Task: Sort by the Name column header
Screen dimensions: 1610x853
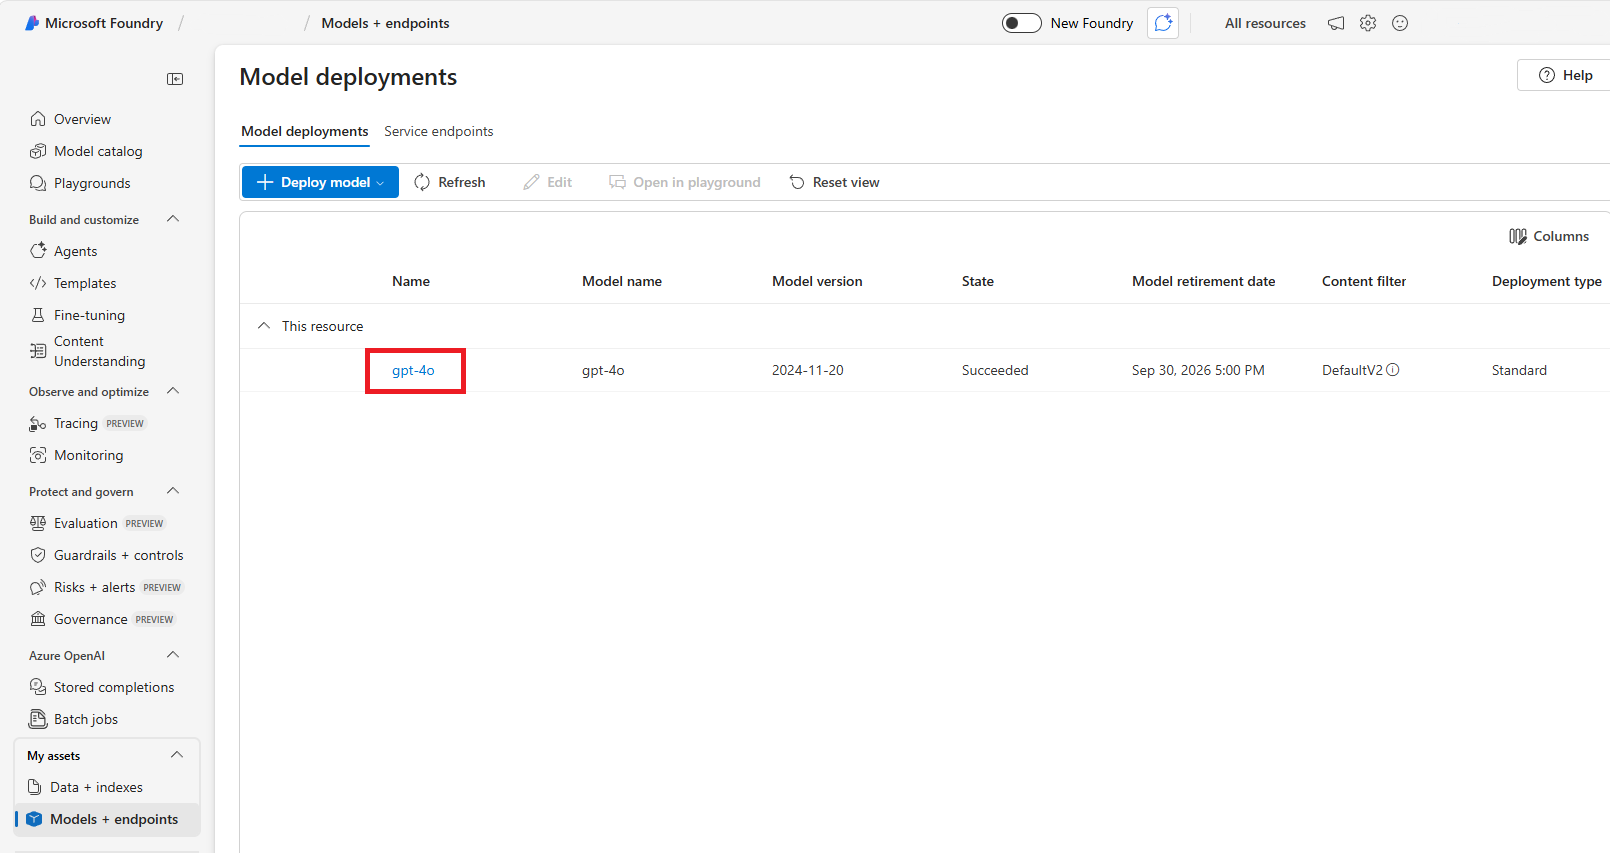Action: [x=411, y=281]
